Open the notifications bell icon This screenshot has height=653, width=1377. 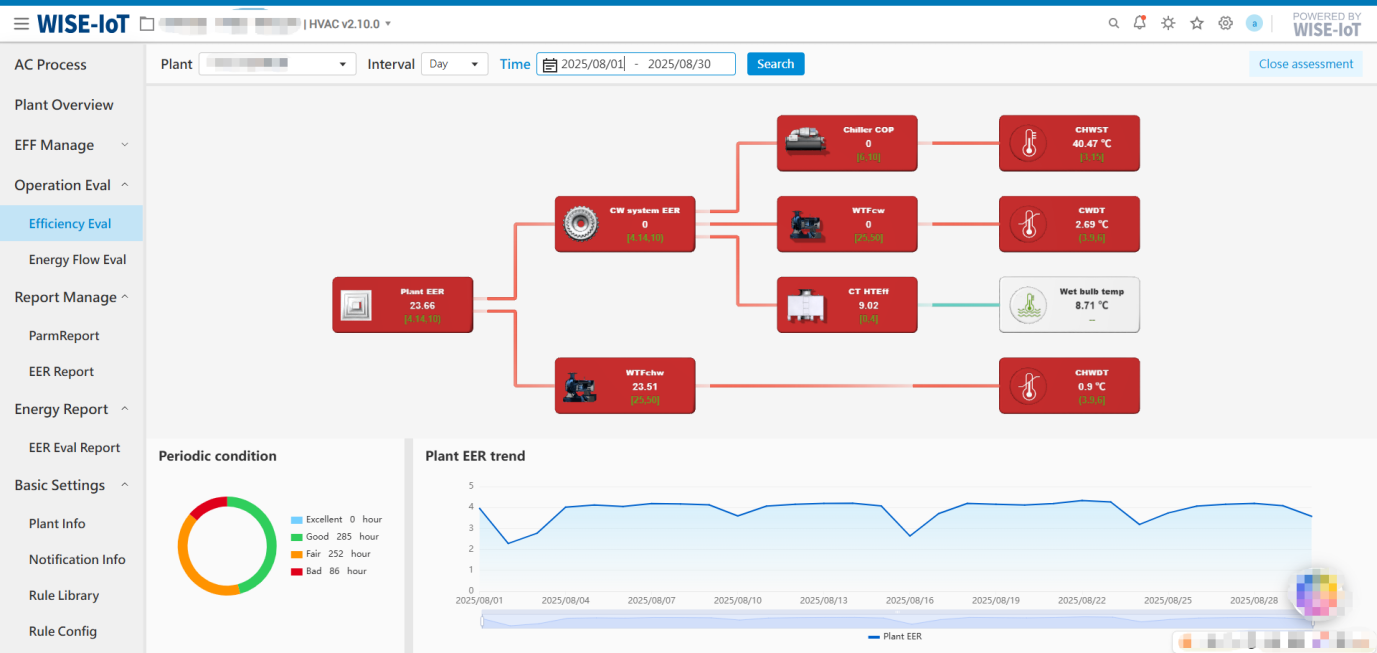click(x=1140, y=23)
